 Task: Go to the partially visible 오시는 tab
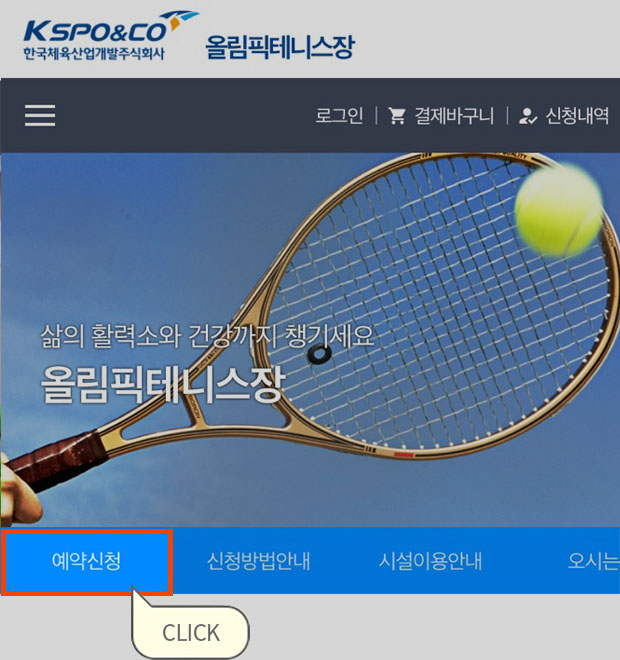point(593,562)
